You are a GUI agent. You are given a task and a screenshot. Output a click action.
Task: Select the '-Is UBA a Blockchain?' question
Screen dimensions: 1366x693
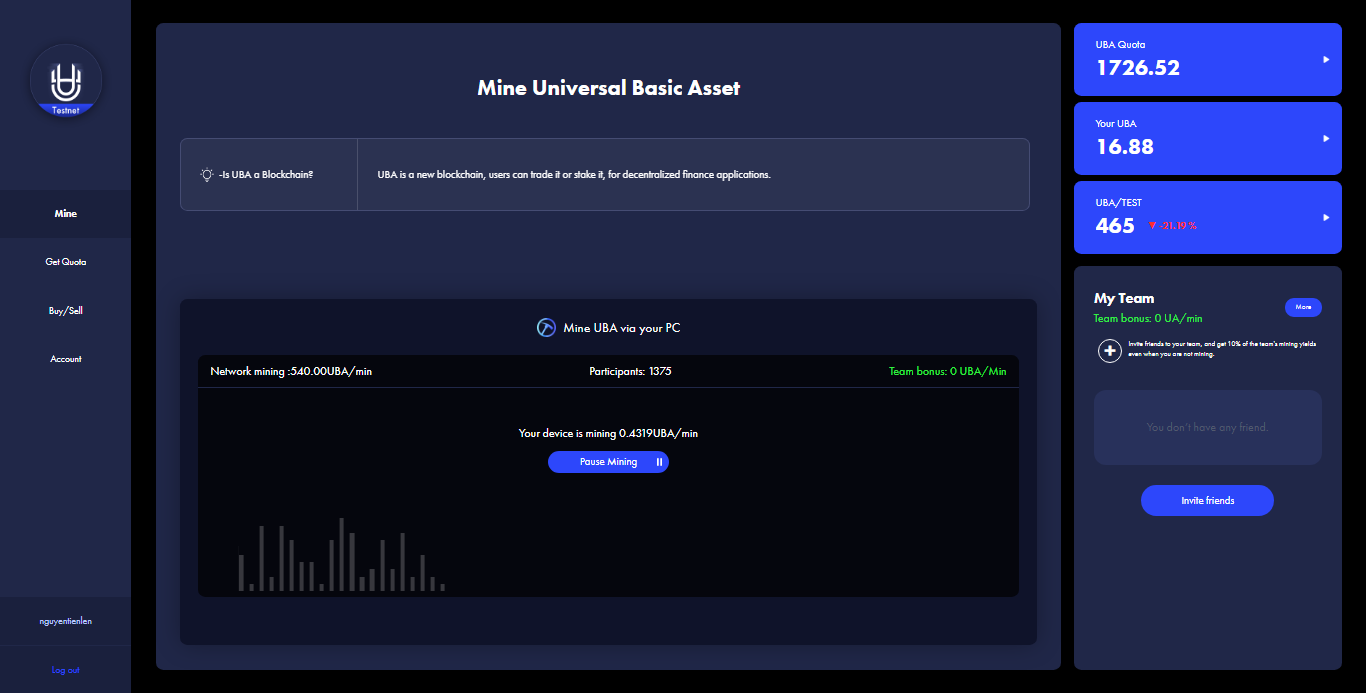[266, 175]
